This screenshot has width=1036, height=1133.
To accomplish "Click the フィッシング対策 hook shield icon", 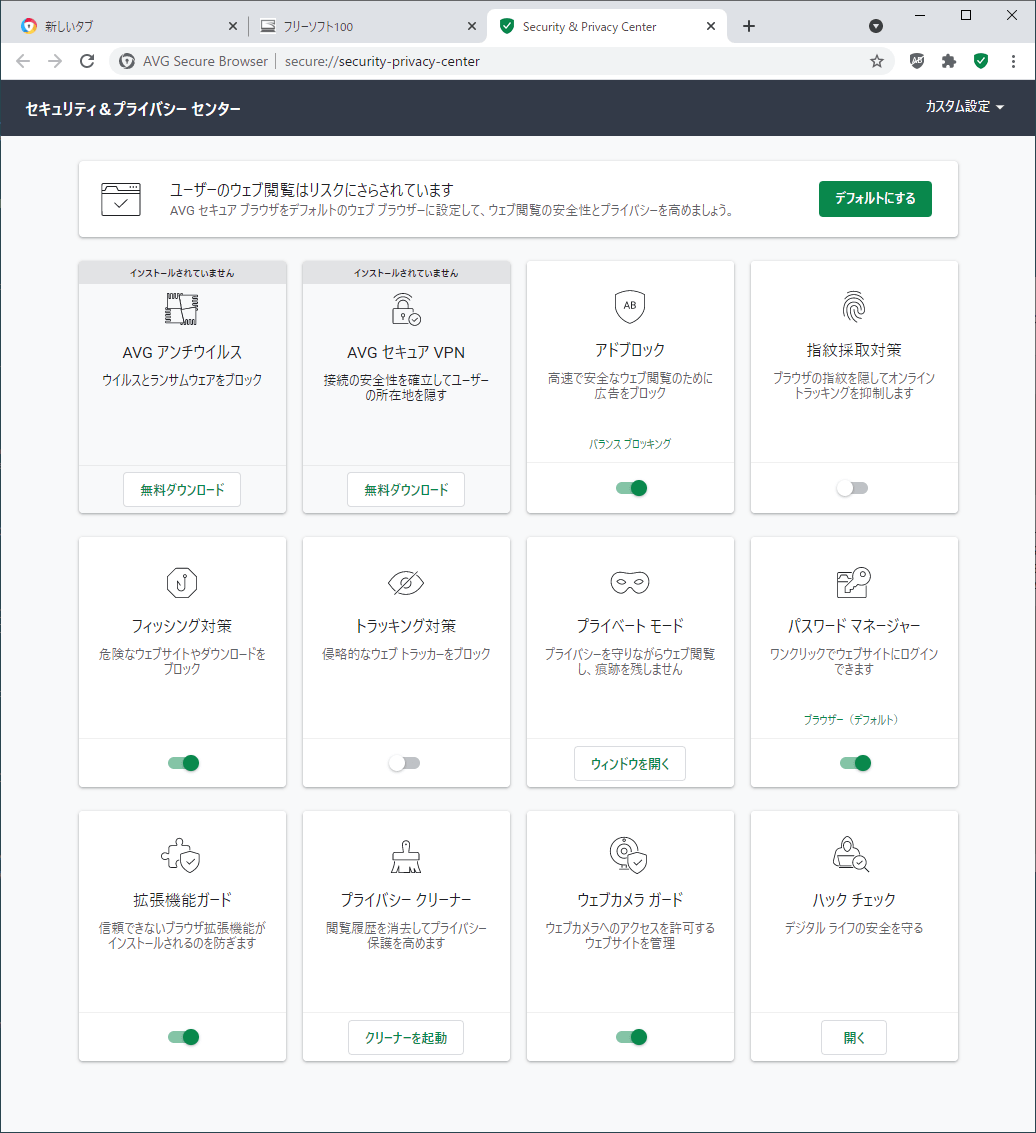I will 181,582.
